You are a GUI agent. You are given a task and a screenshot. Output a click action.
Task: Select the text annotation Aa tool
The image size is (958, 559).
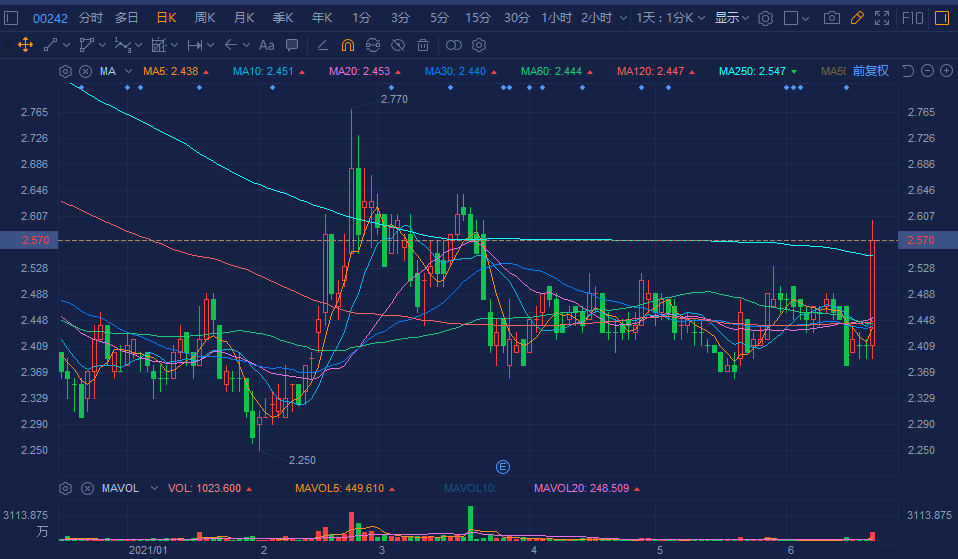click(266, 45)
